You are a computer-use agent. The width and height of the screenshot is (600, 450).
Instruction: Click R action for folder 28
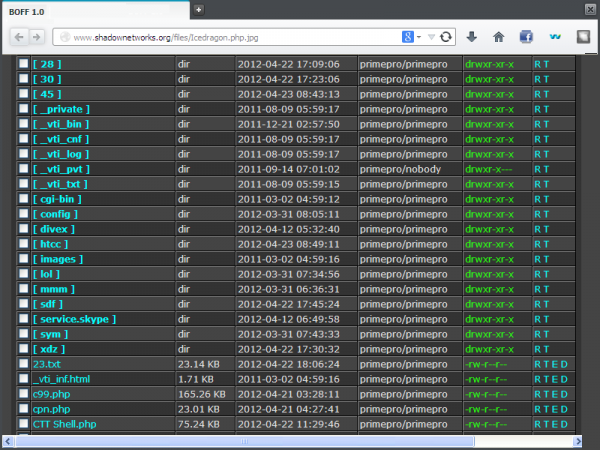538,64
